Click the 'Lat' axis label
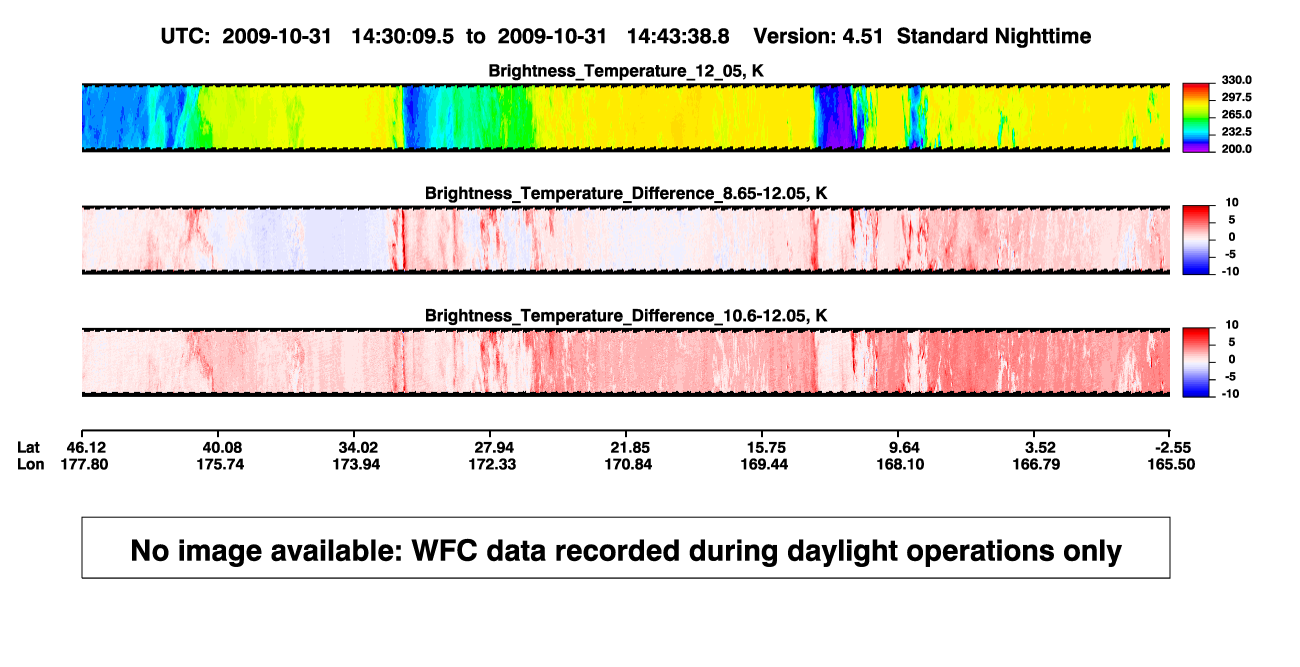 click(29, 447)
